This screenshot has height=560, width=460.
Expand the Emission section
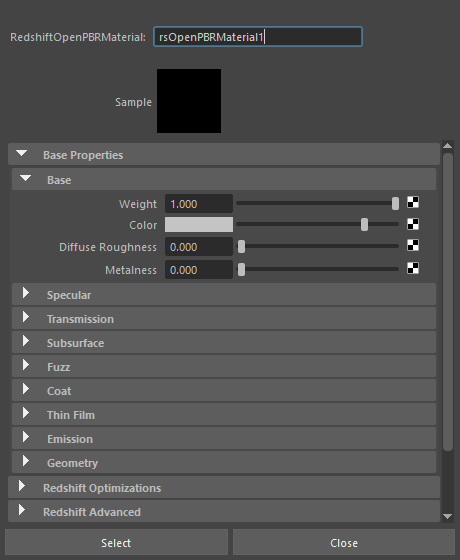click(x=224, y=438)
